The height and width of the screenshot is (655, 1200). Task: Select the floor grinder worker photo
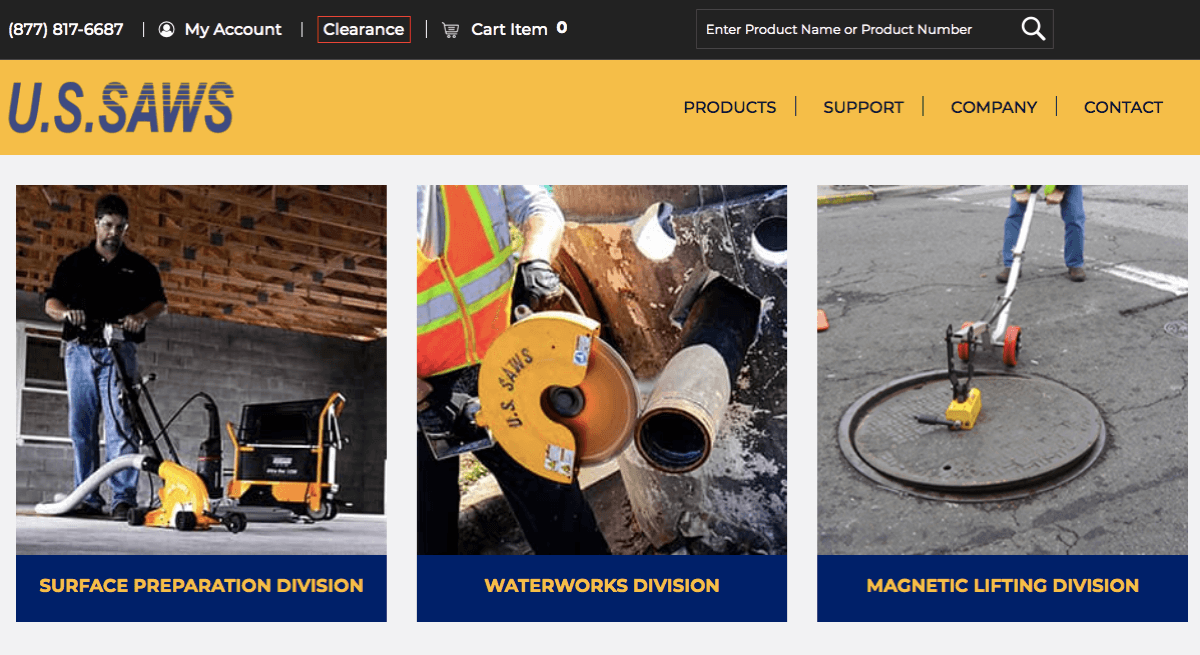[x=201, y=370]
